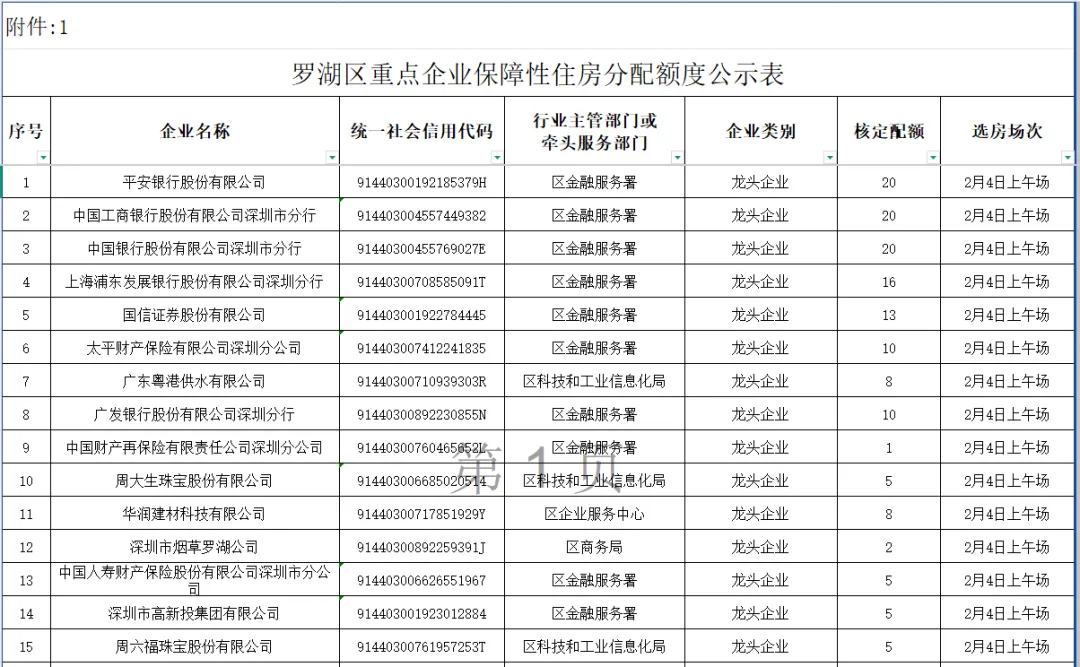
Task: Select quota 1 in 中国财产再保险 row
Action: [889, 447]
